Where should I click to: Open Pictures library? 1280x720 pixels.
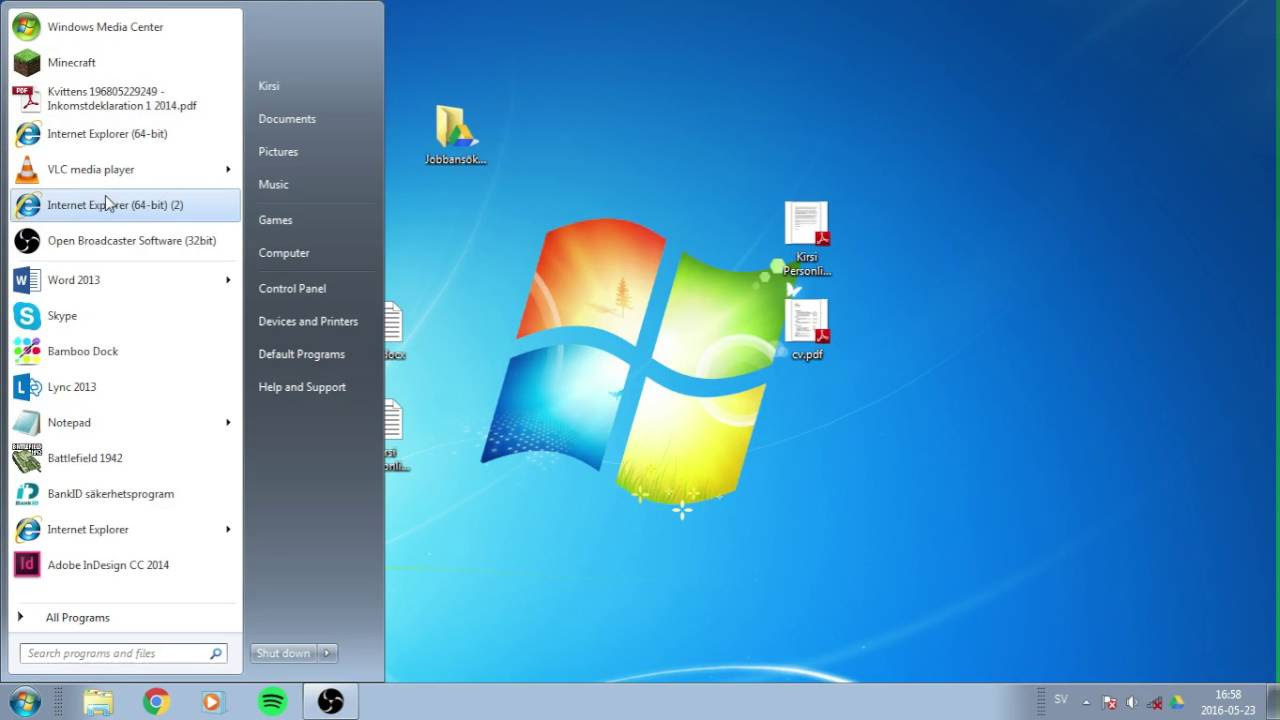point(278,152)
